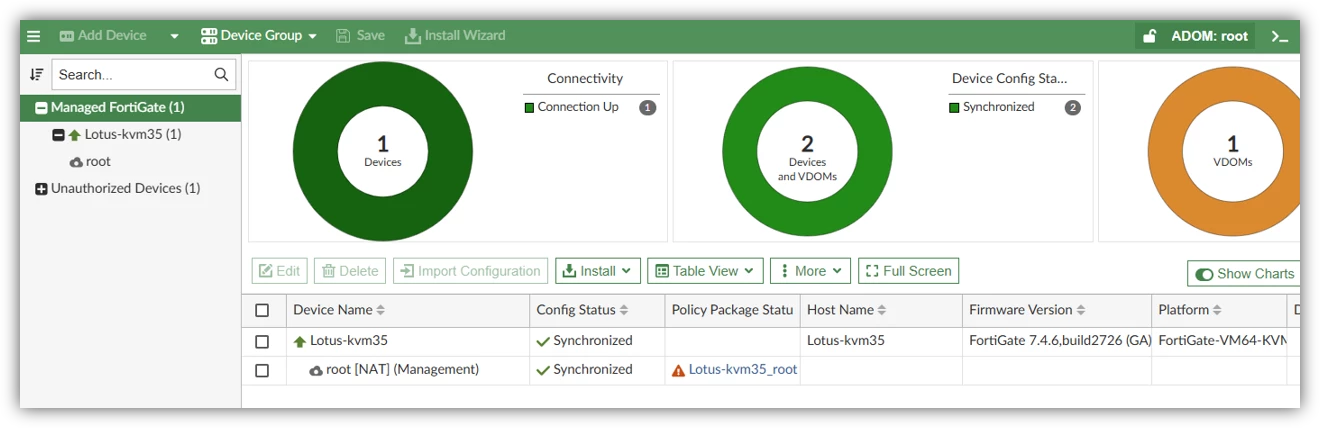Click the Connection Up count badge
The width and height of the screenshot is (1320, 428).
point(647,108)
